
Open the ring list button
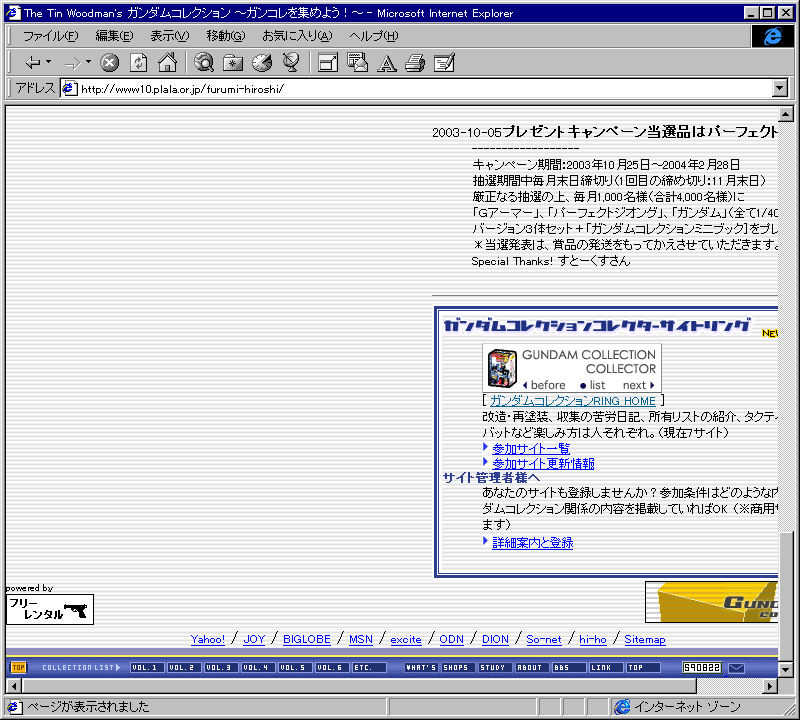592,385
